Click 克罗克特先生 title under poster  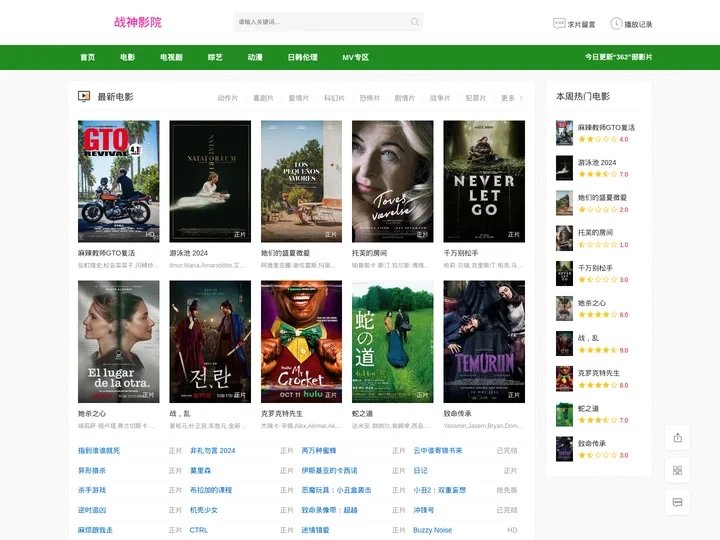tap(282, 413)
